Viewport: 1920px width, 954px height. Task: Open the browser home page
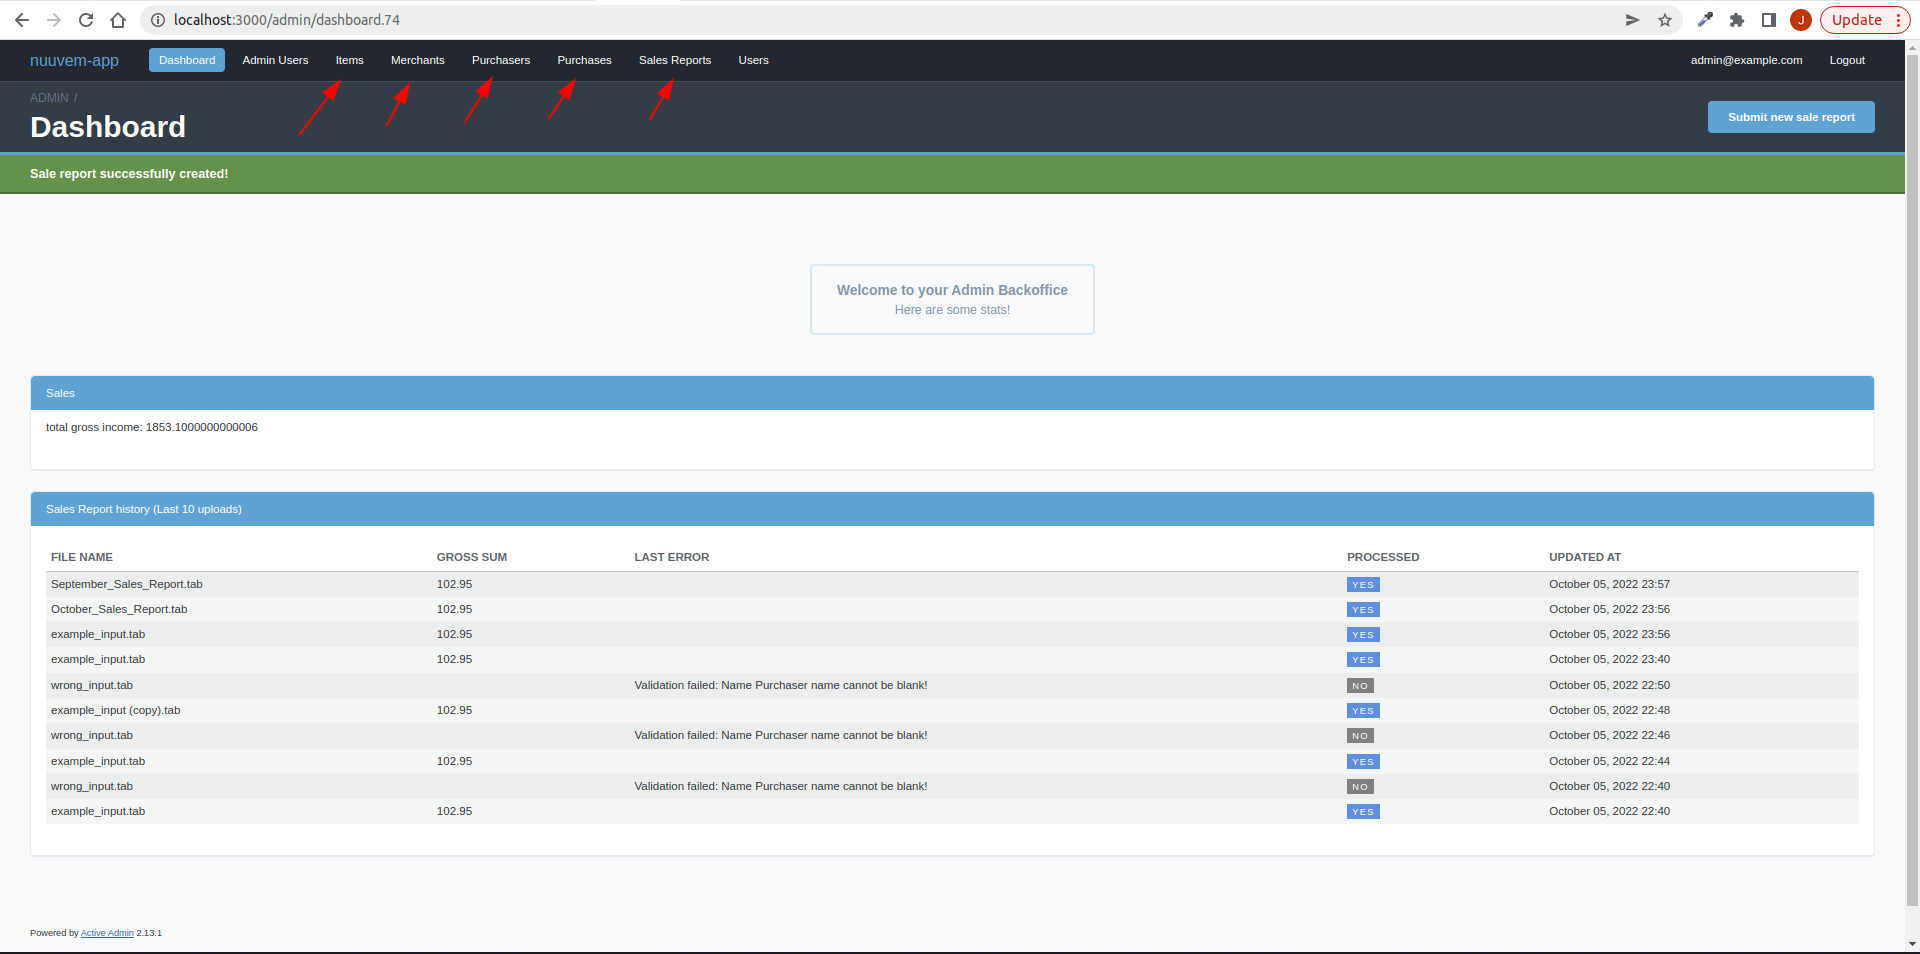118,20
